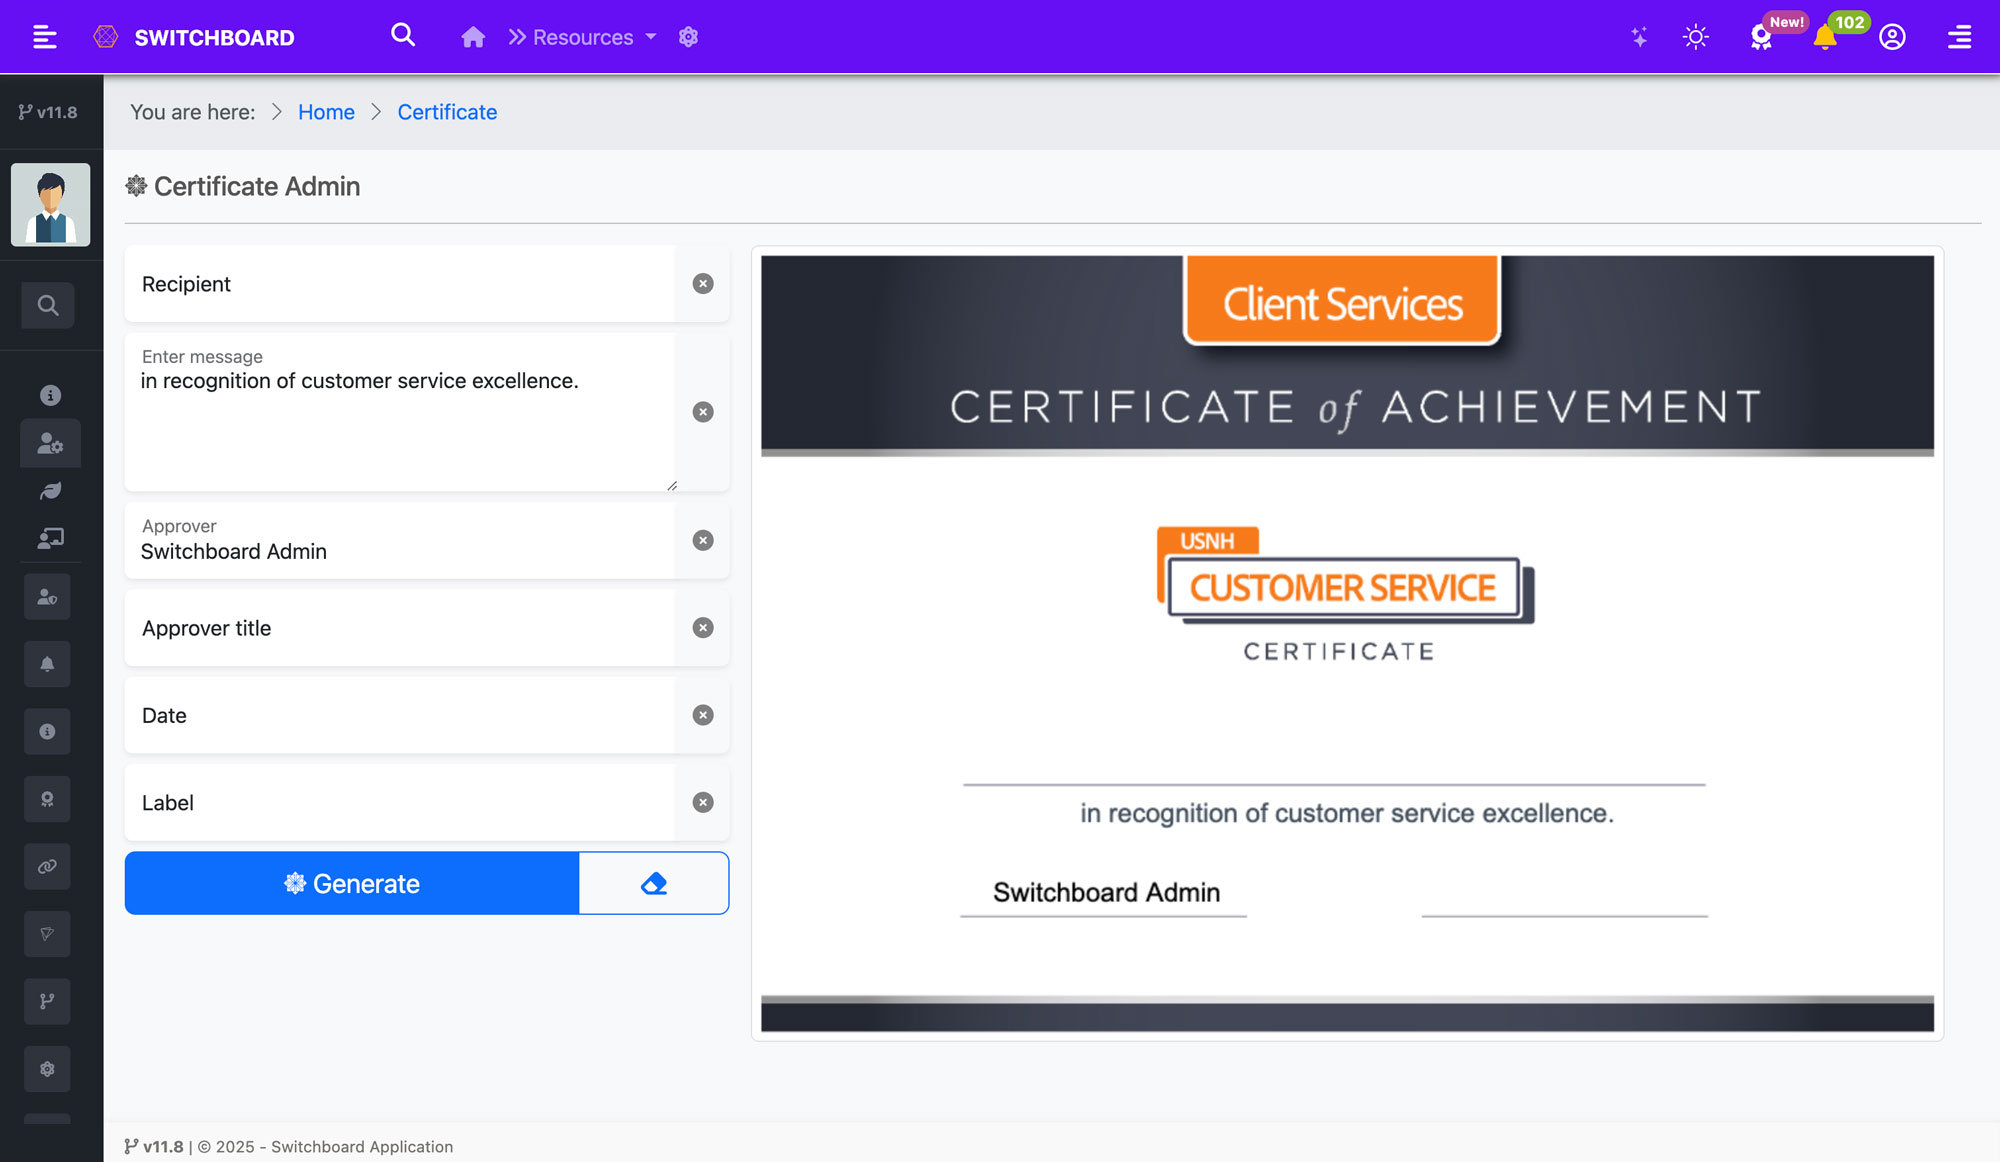
Task: Click into the Recipient input field
Action: tap(400, 284)
